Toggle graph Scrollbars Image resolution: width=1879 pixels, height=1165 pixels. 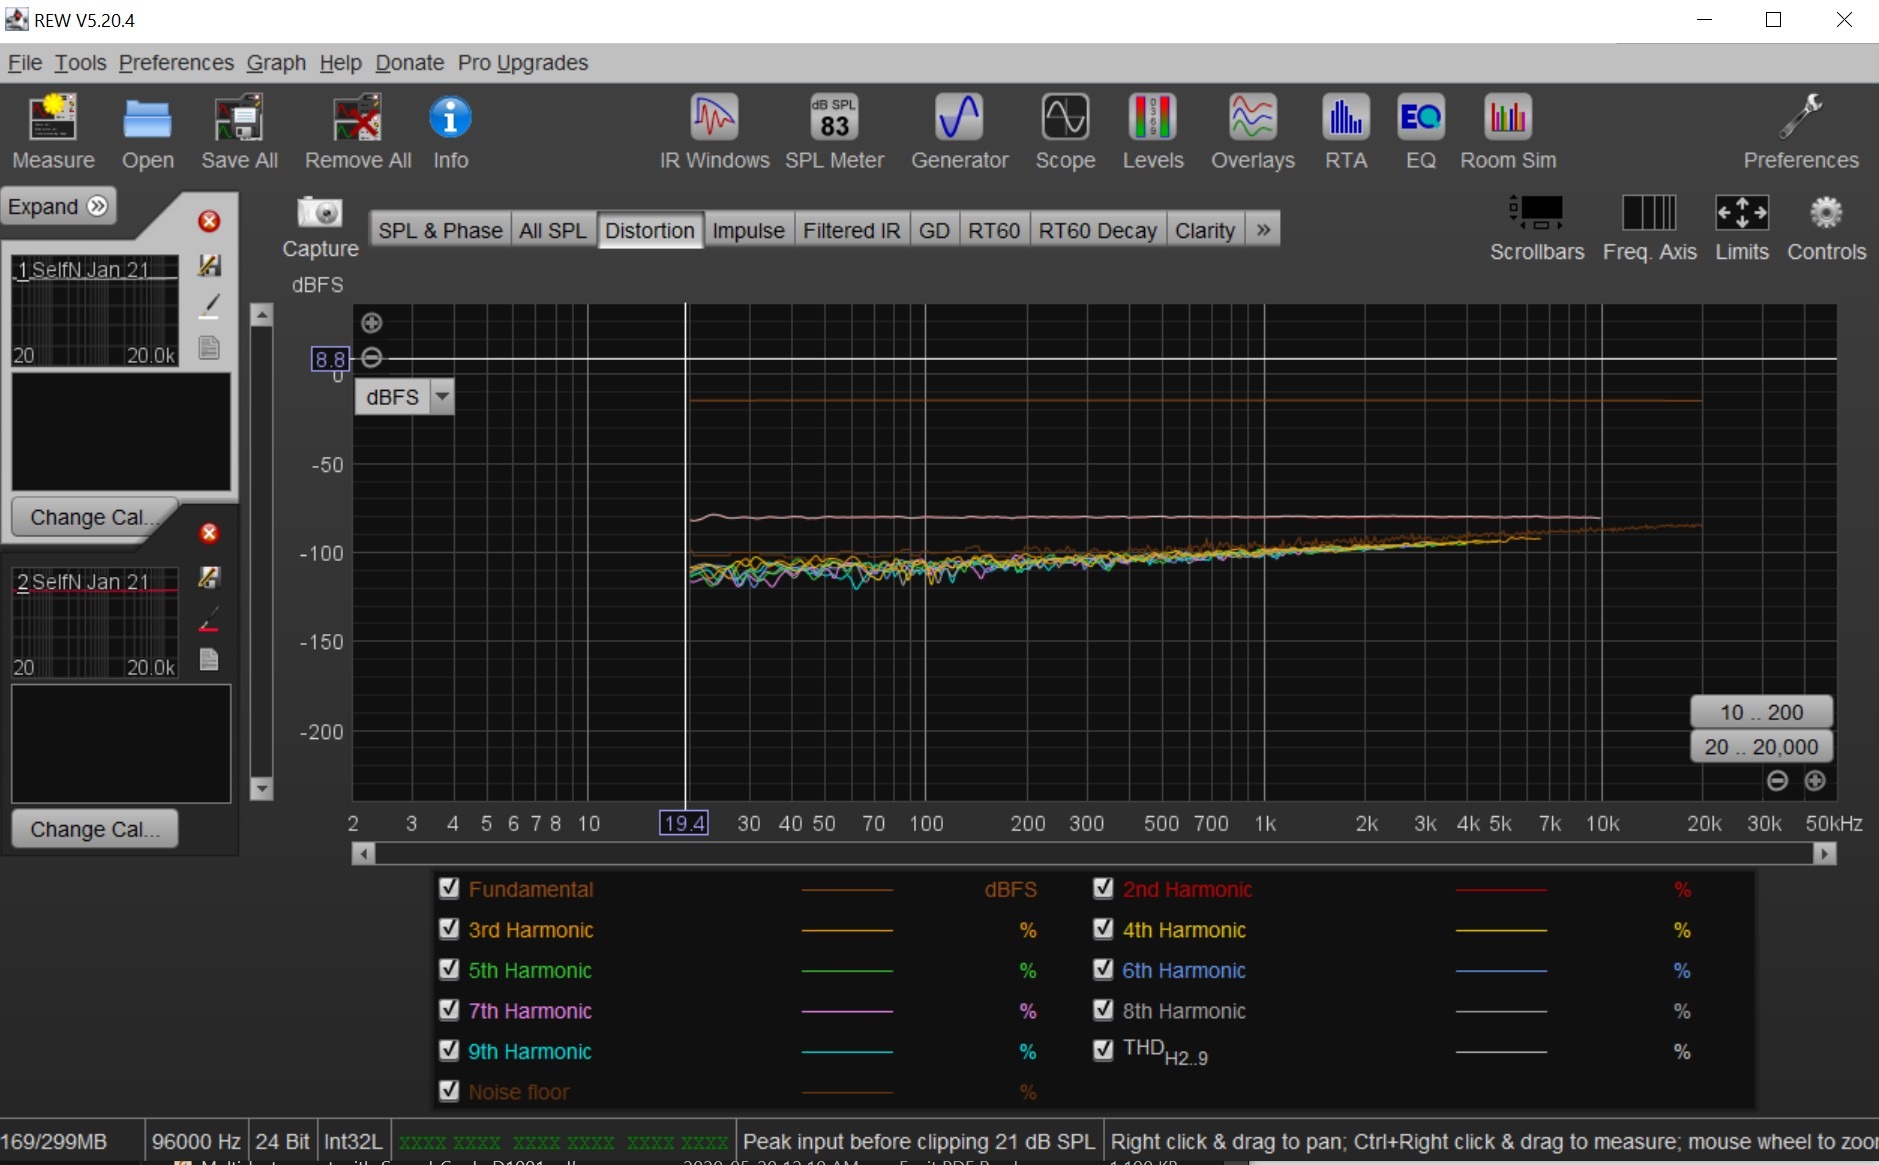pyautogui.click(x=1536, y=228)
